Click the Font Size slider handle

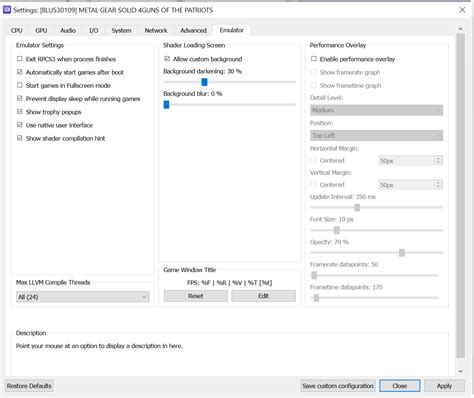click(x=337, y=230)
